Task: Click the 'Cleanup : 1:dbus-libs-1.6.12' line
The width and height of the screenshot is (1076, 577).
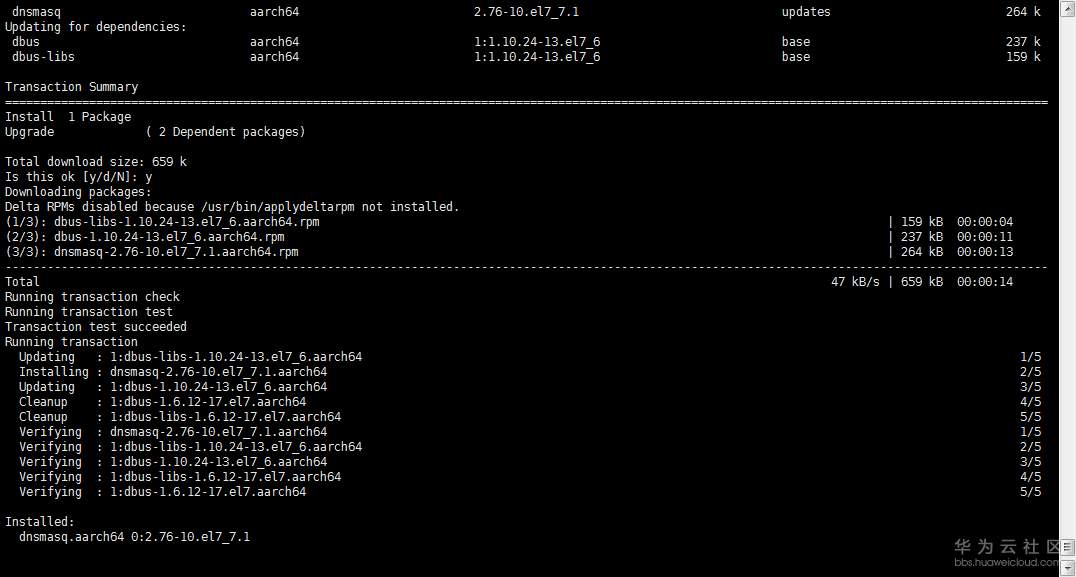Action: (179, 417)
